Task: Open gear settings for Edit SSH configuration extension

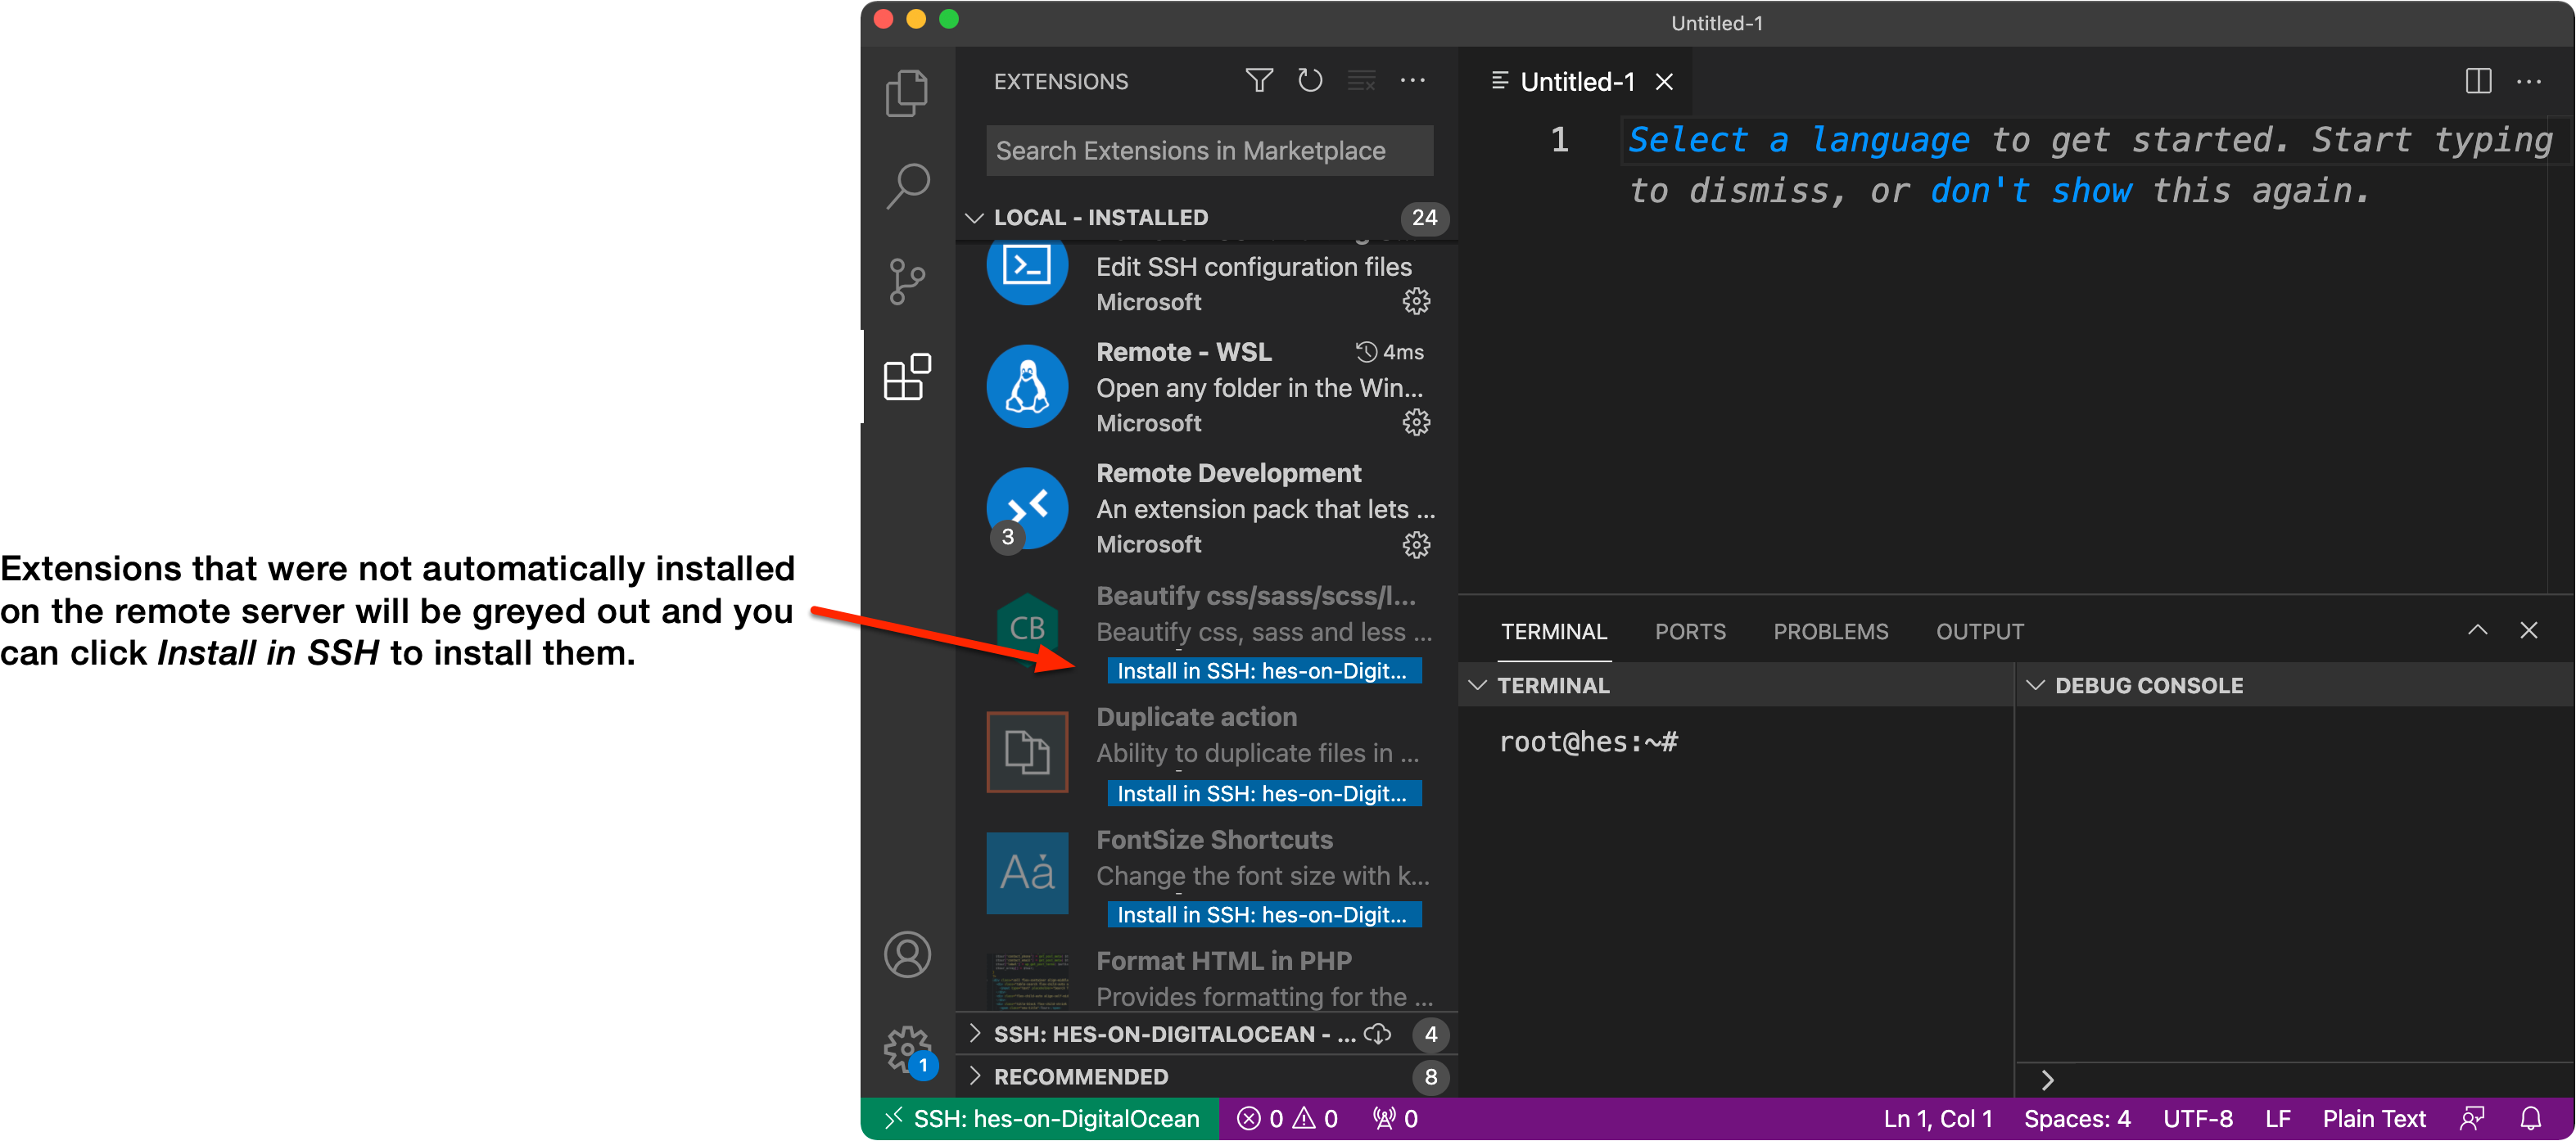Action: [x=1416, y=301]
